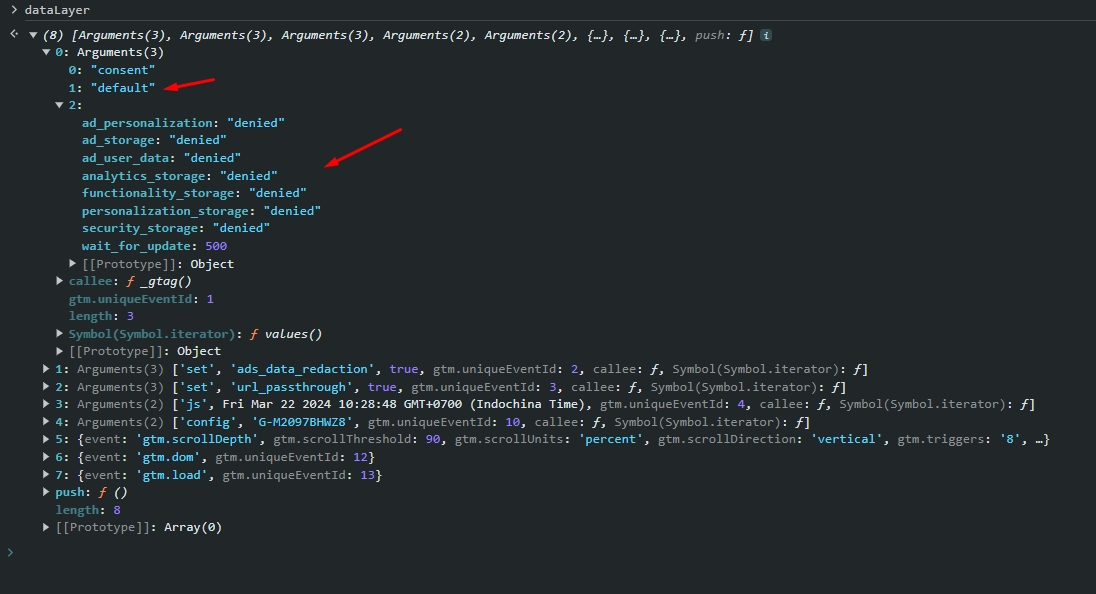The width and height of the screenshot is (1096, 594).
Task: Expand the [[Prototype]]: Array(0) entry
Action: pos(46,527)
